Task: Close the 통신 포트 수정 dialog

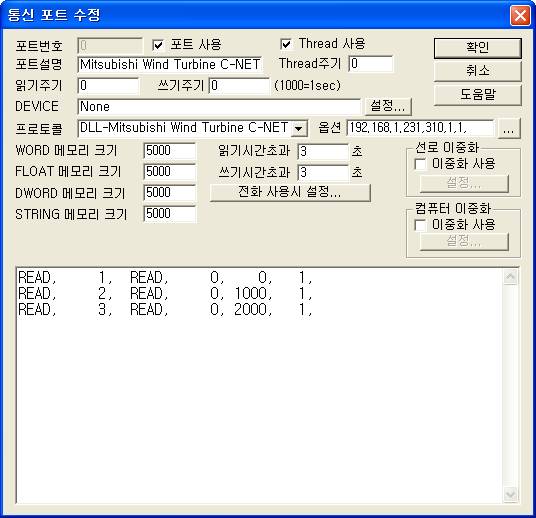Action: pyautogui.click(x=520, y=15)
